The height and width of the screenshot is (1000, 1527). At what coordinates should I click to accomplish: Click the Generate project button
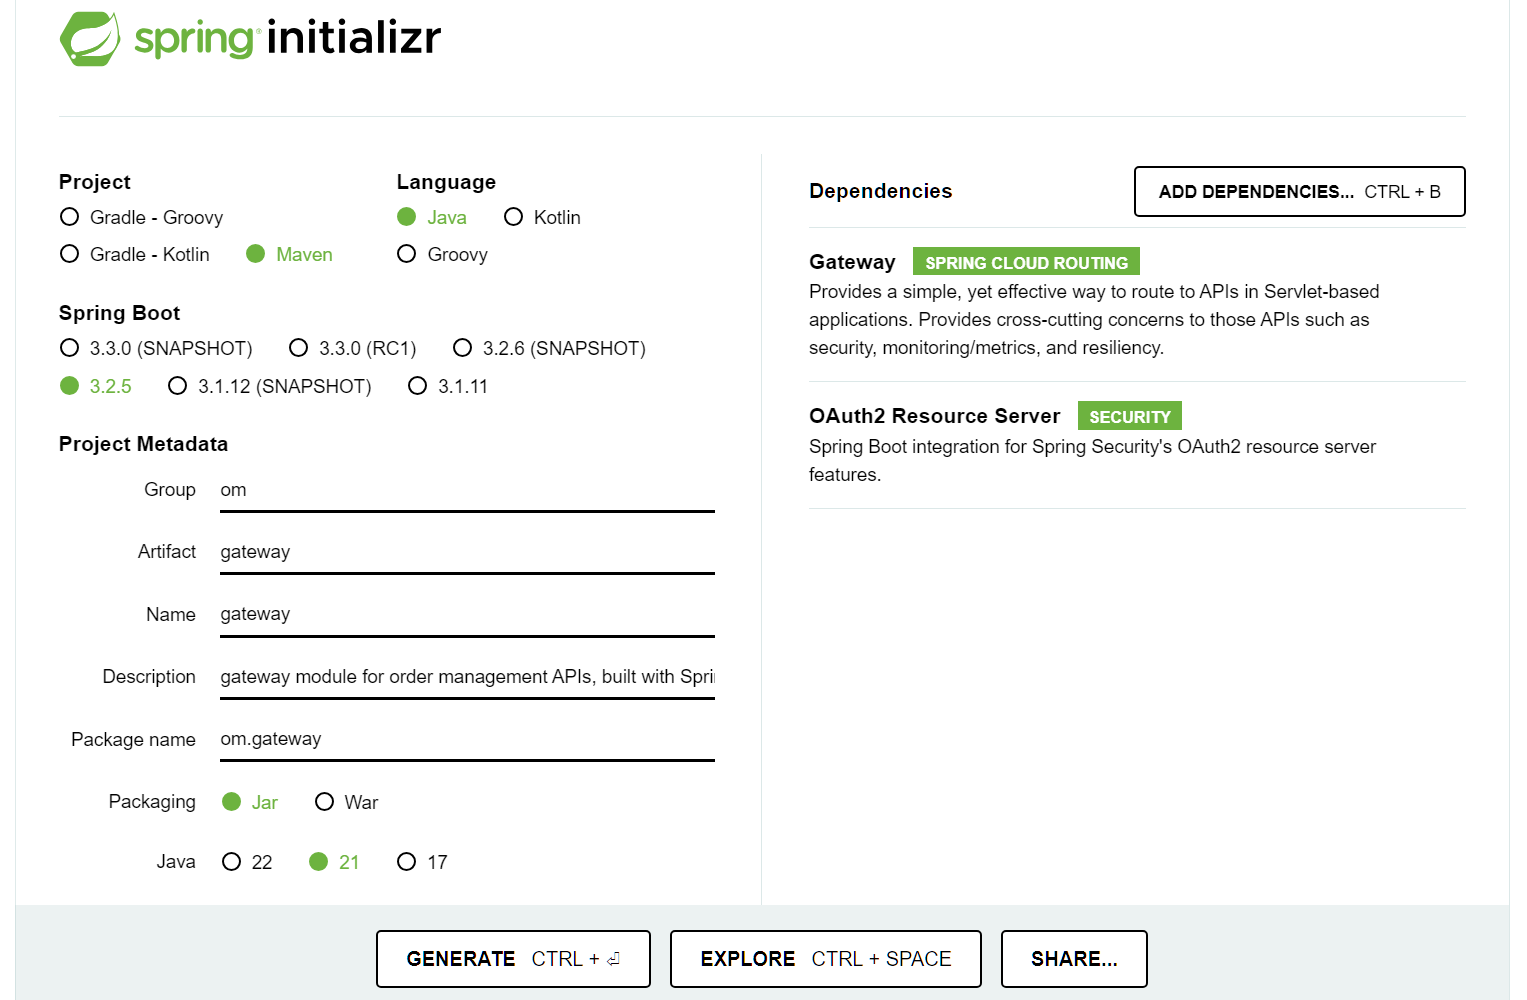tap(513, 959)
